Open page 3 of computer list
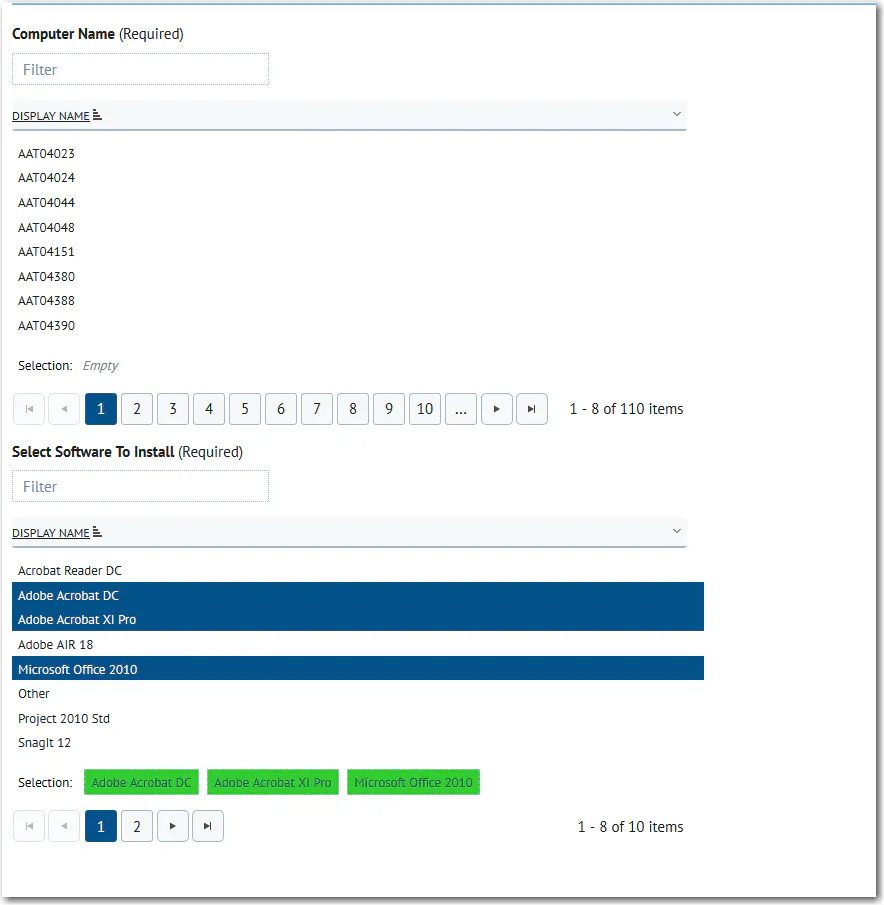884x905 pixels. [x=173, y=409]
